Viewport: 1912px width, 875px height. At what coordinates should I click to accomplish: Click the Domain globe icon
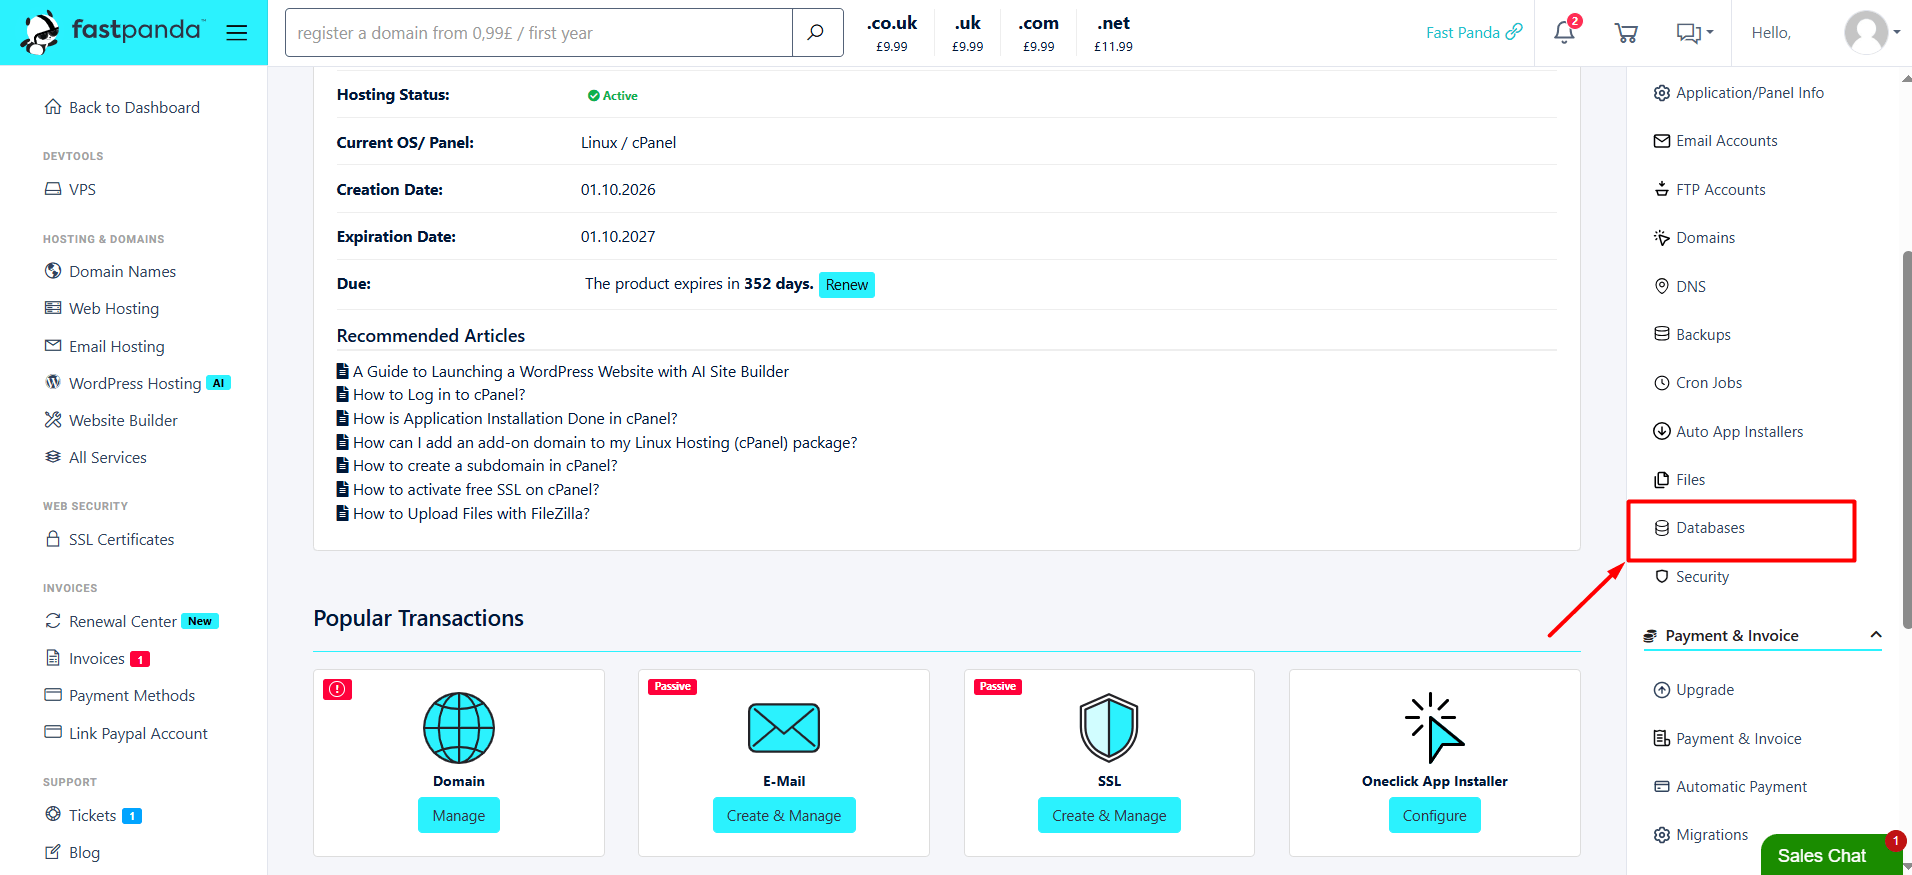(459, 727)
